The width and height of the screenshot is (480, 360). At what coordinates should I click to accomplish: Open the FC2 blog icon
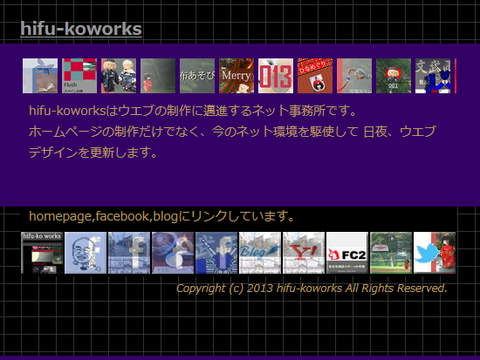click(x=347, y=253)
